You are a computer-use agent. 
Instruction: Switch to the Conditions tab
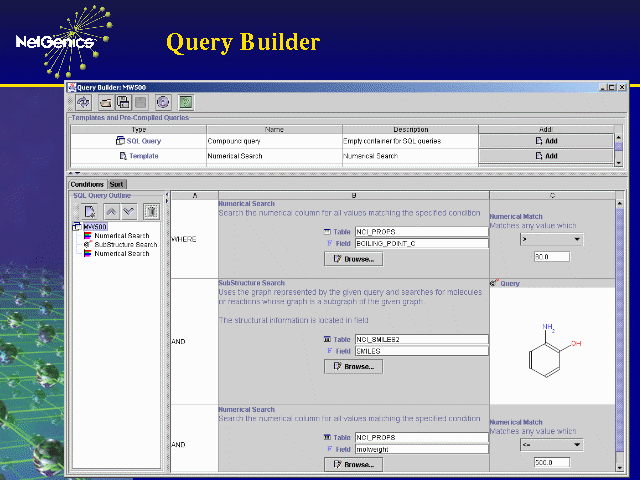coord(87,184)
